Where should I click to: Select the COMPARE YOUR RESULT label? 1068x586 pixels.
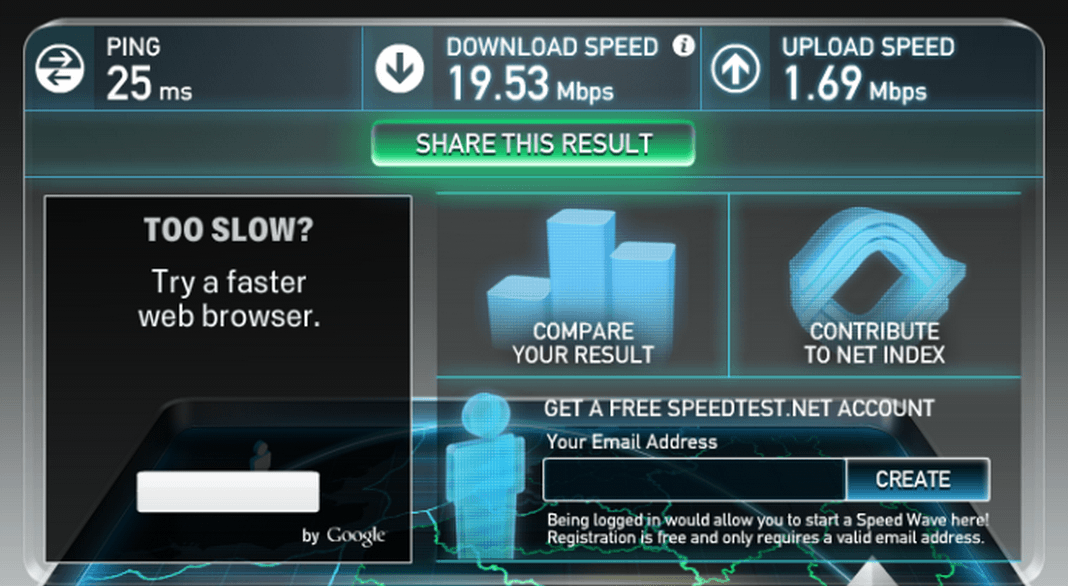pos(583,343)
